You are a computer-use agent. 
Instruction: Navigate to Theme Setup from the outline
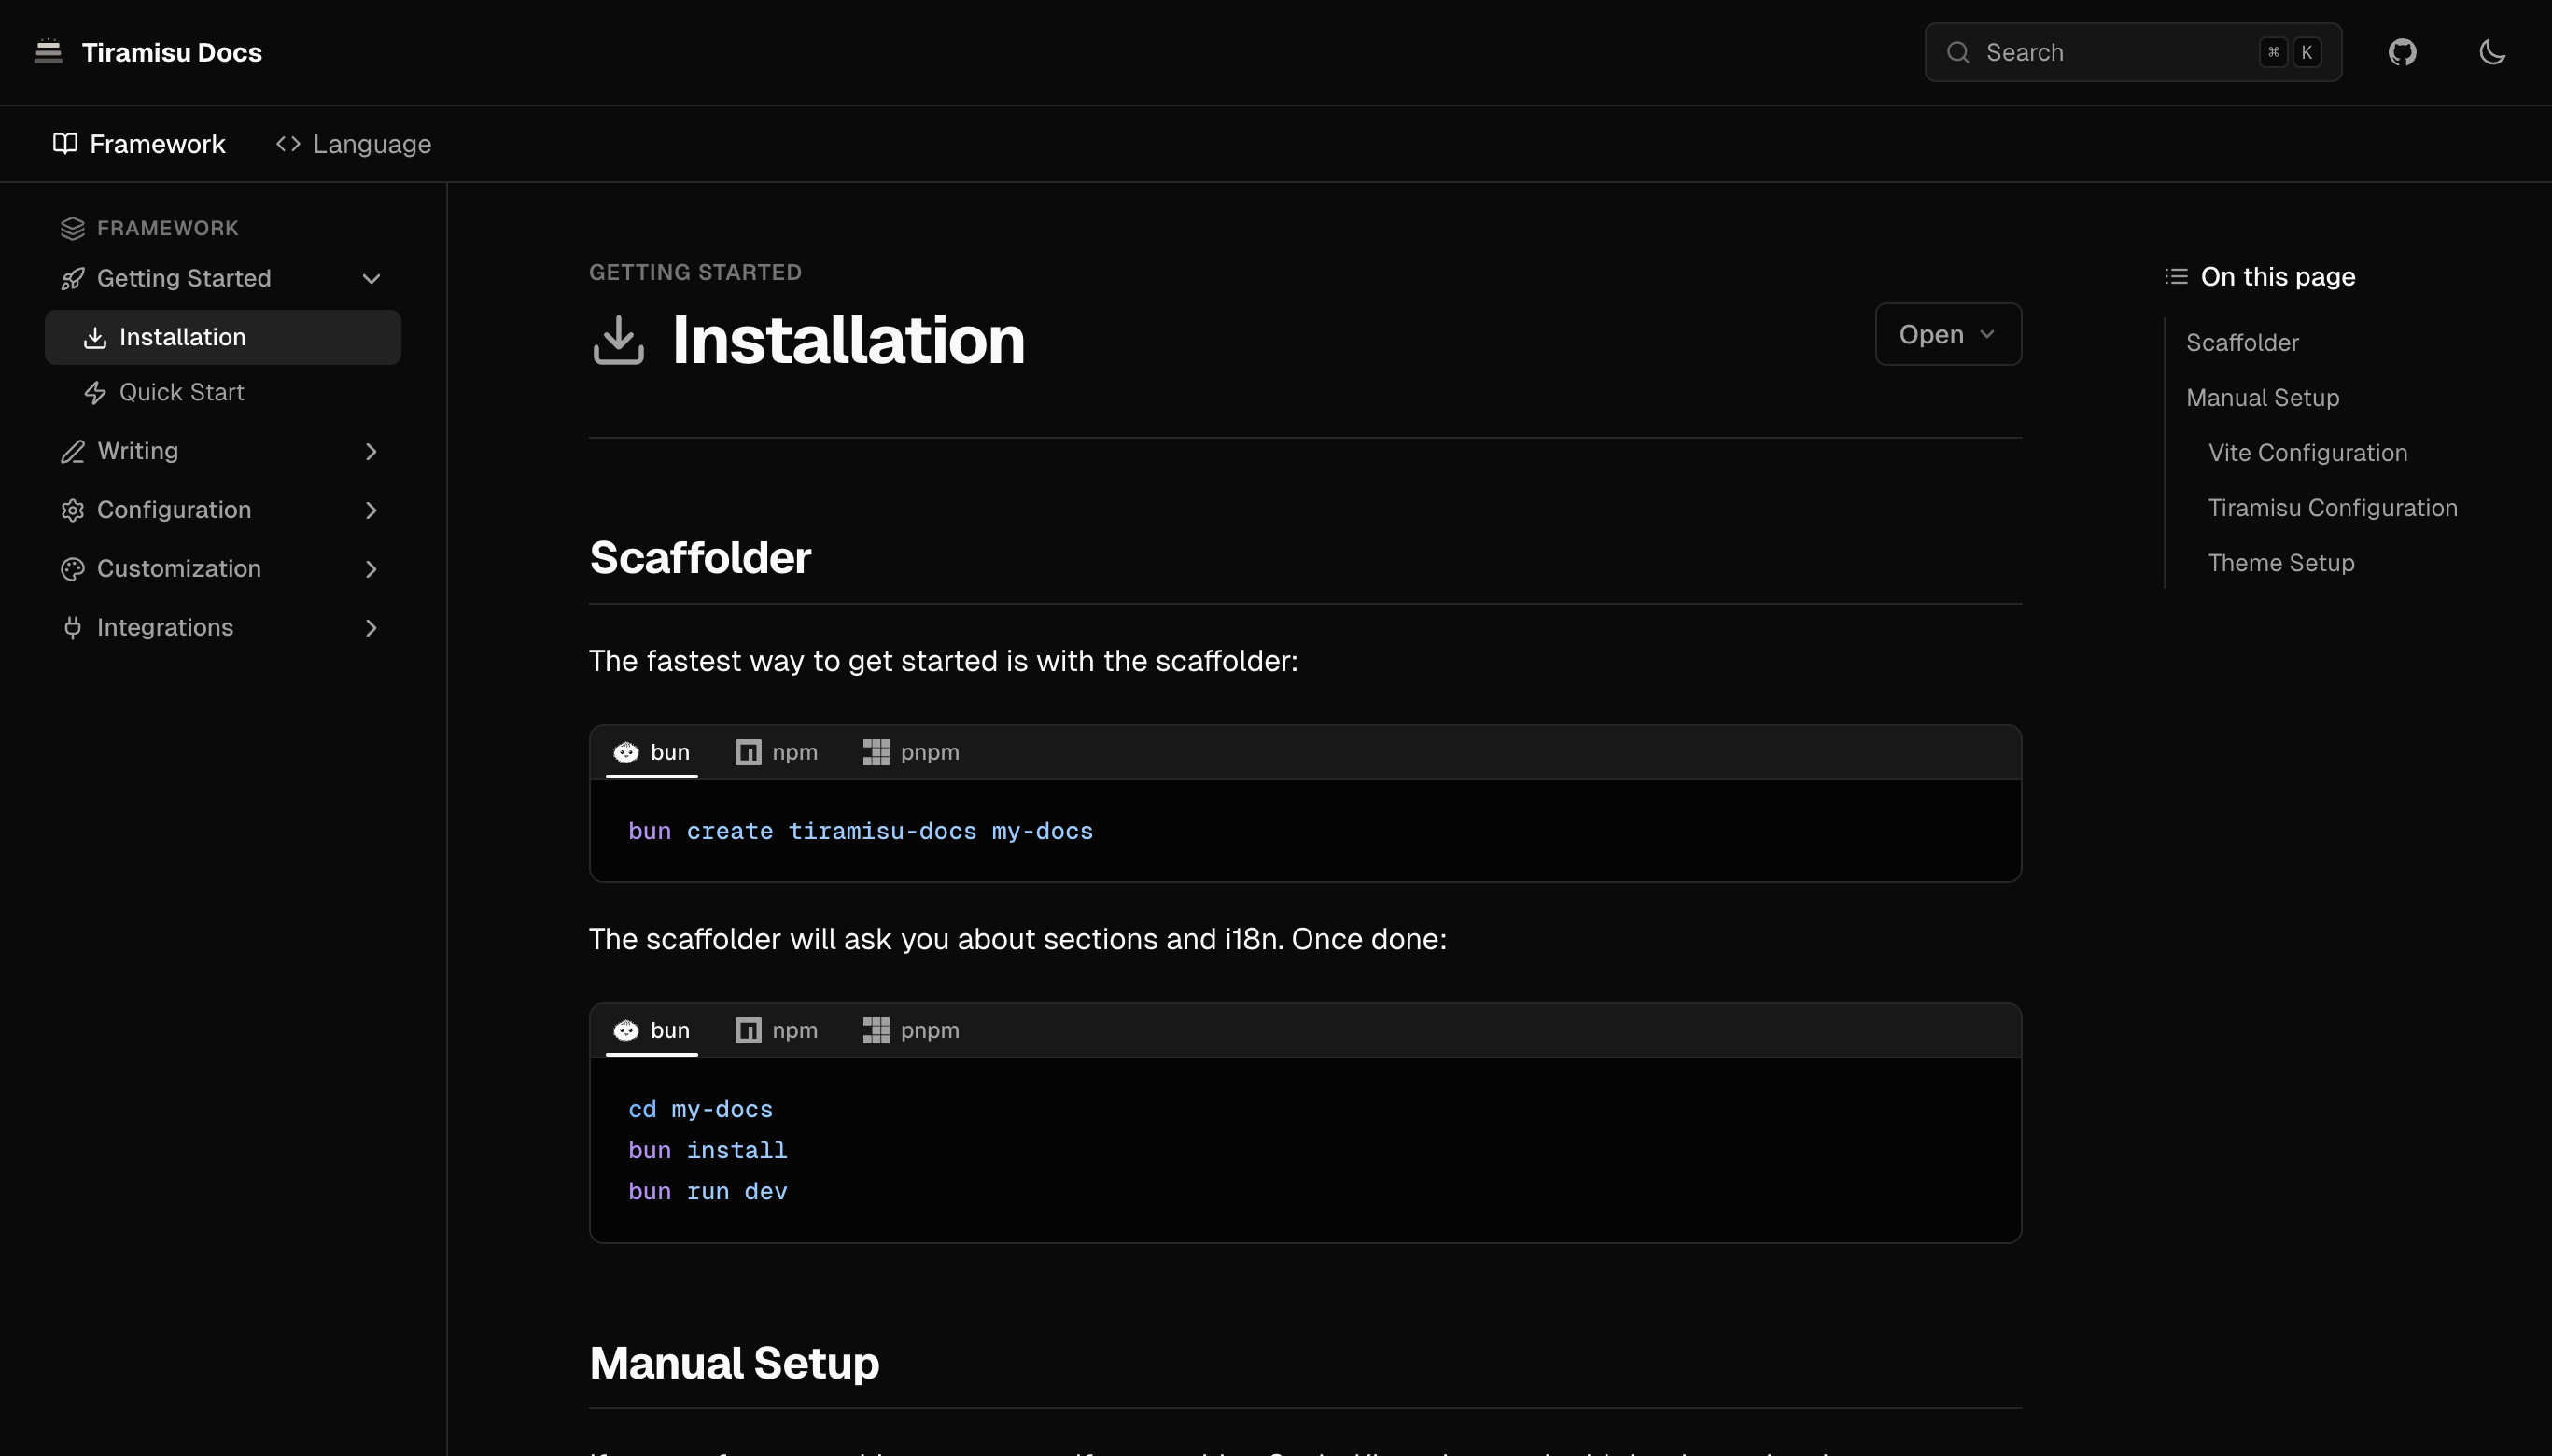coord(2281,563)
